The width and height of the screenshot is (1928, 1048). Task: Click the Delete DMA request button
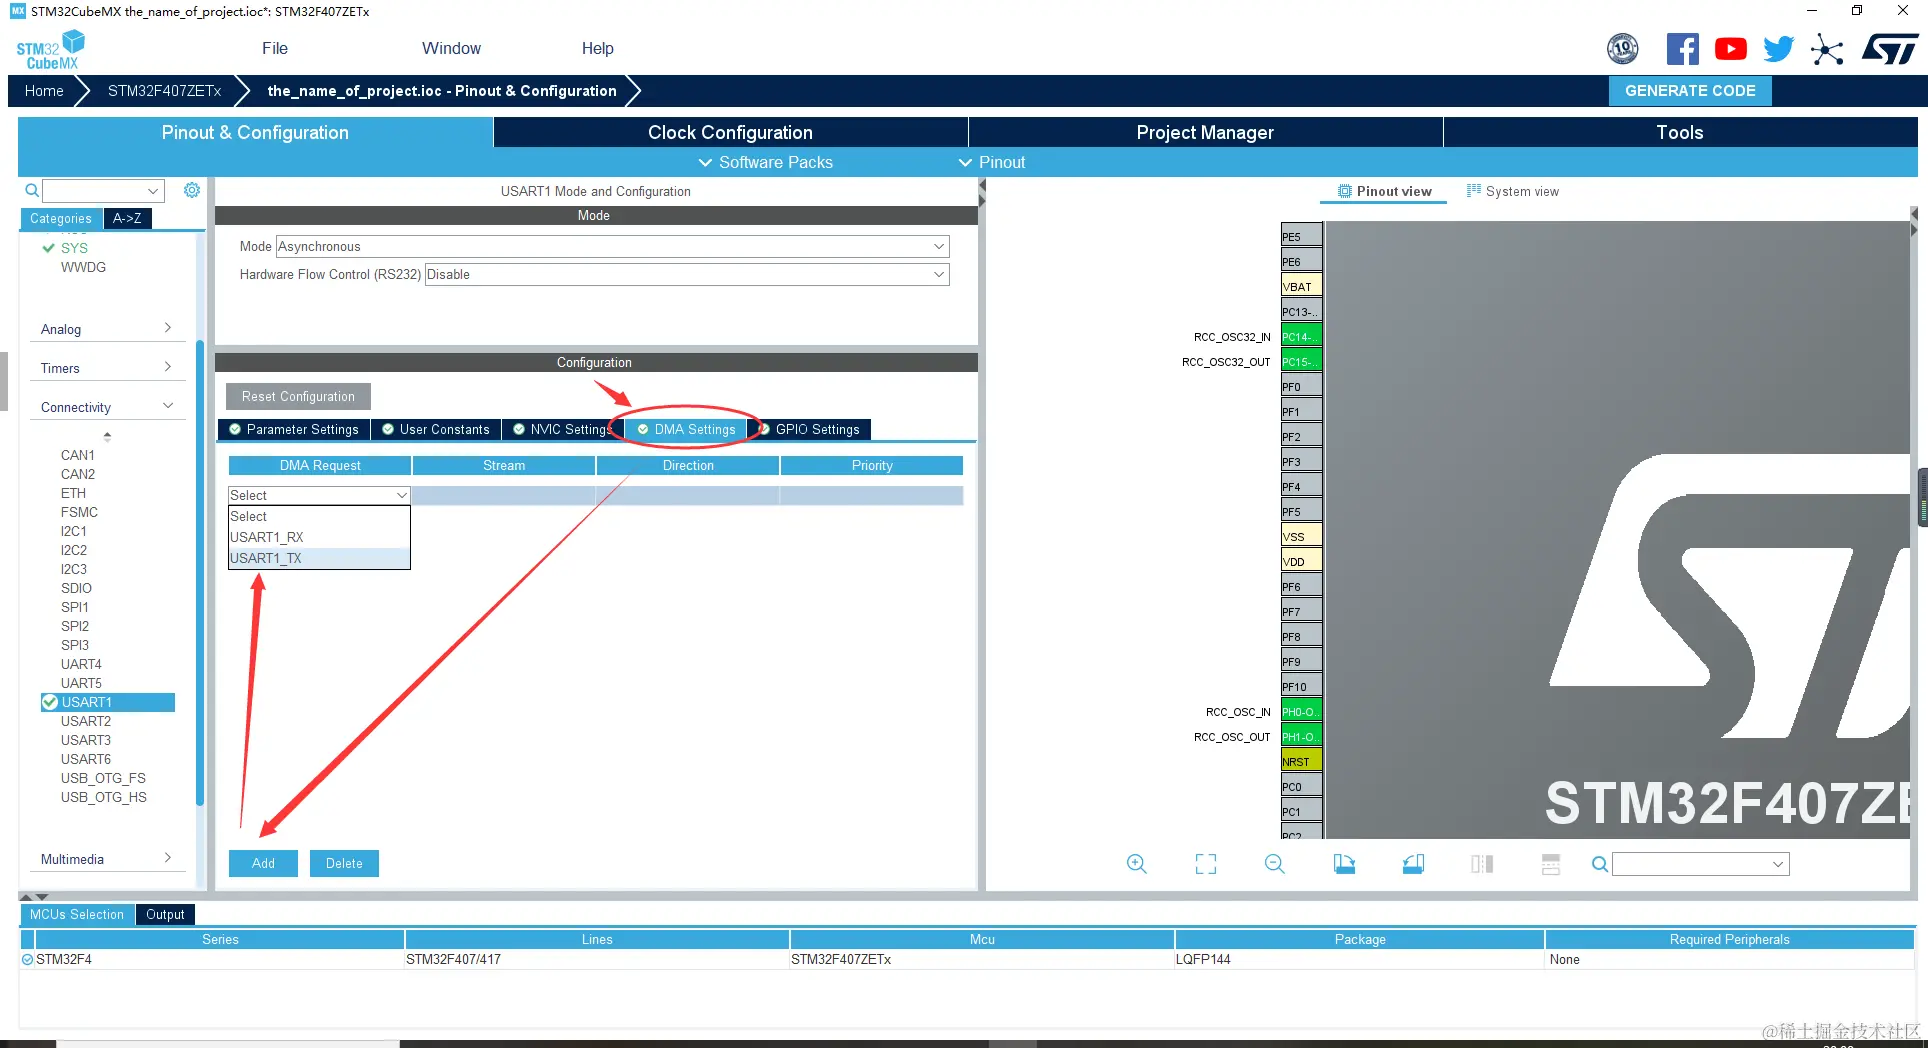click(344, 863)
